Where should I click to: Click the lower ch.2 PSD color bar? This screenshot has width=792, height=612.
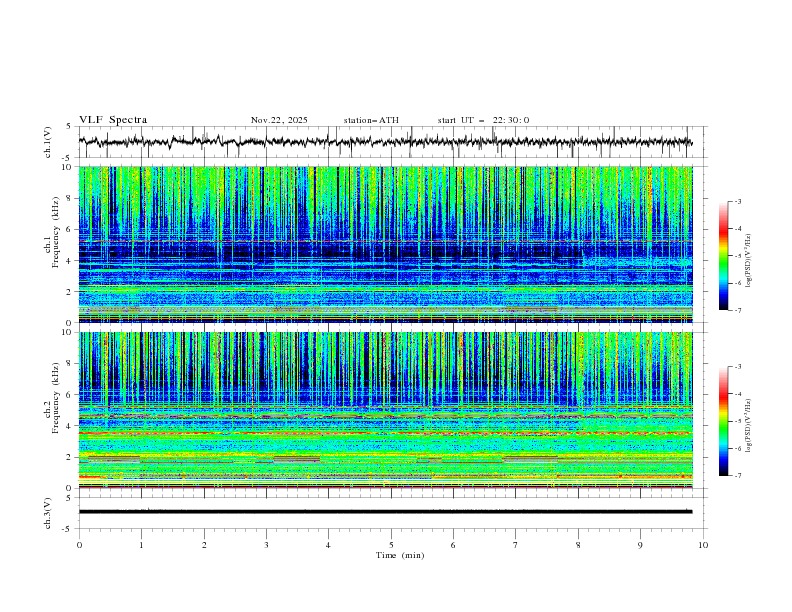(723, 422)
